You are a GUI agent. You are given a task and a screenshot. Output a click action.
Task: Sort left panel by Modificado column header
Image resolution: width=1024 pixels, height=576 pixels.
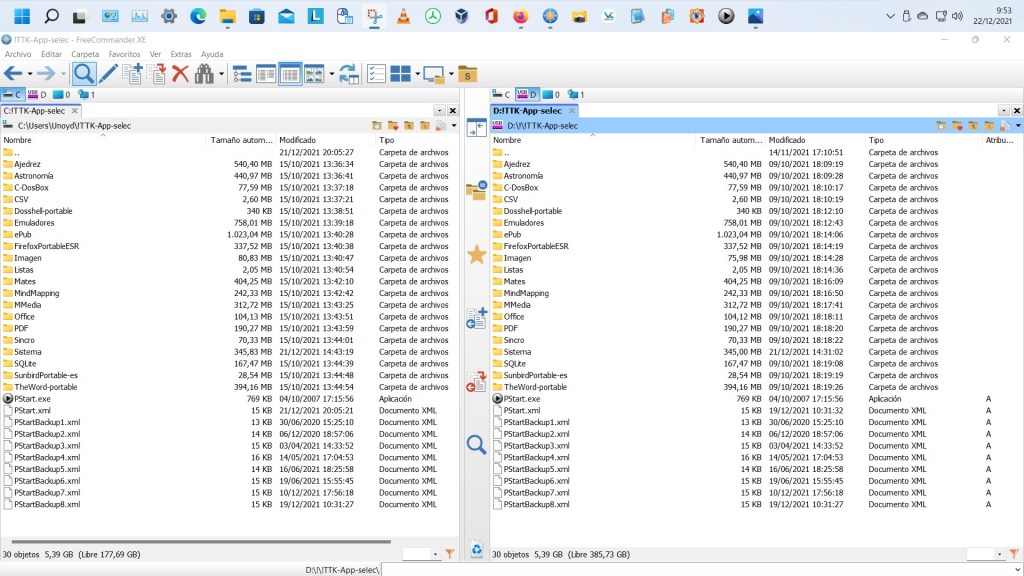[298, 141]
